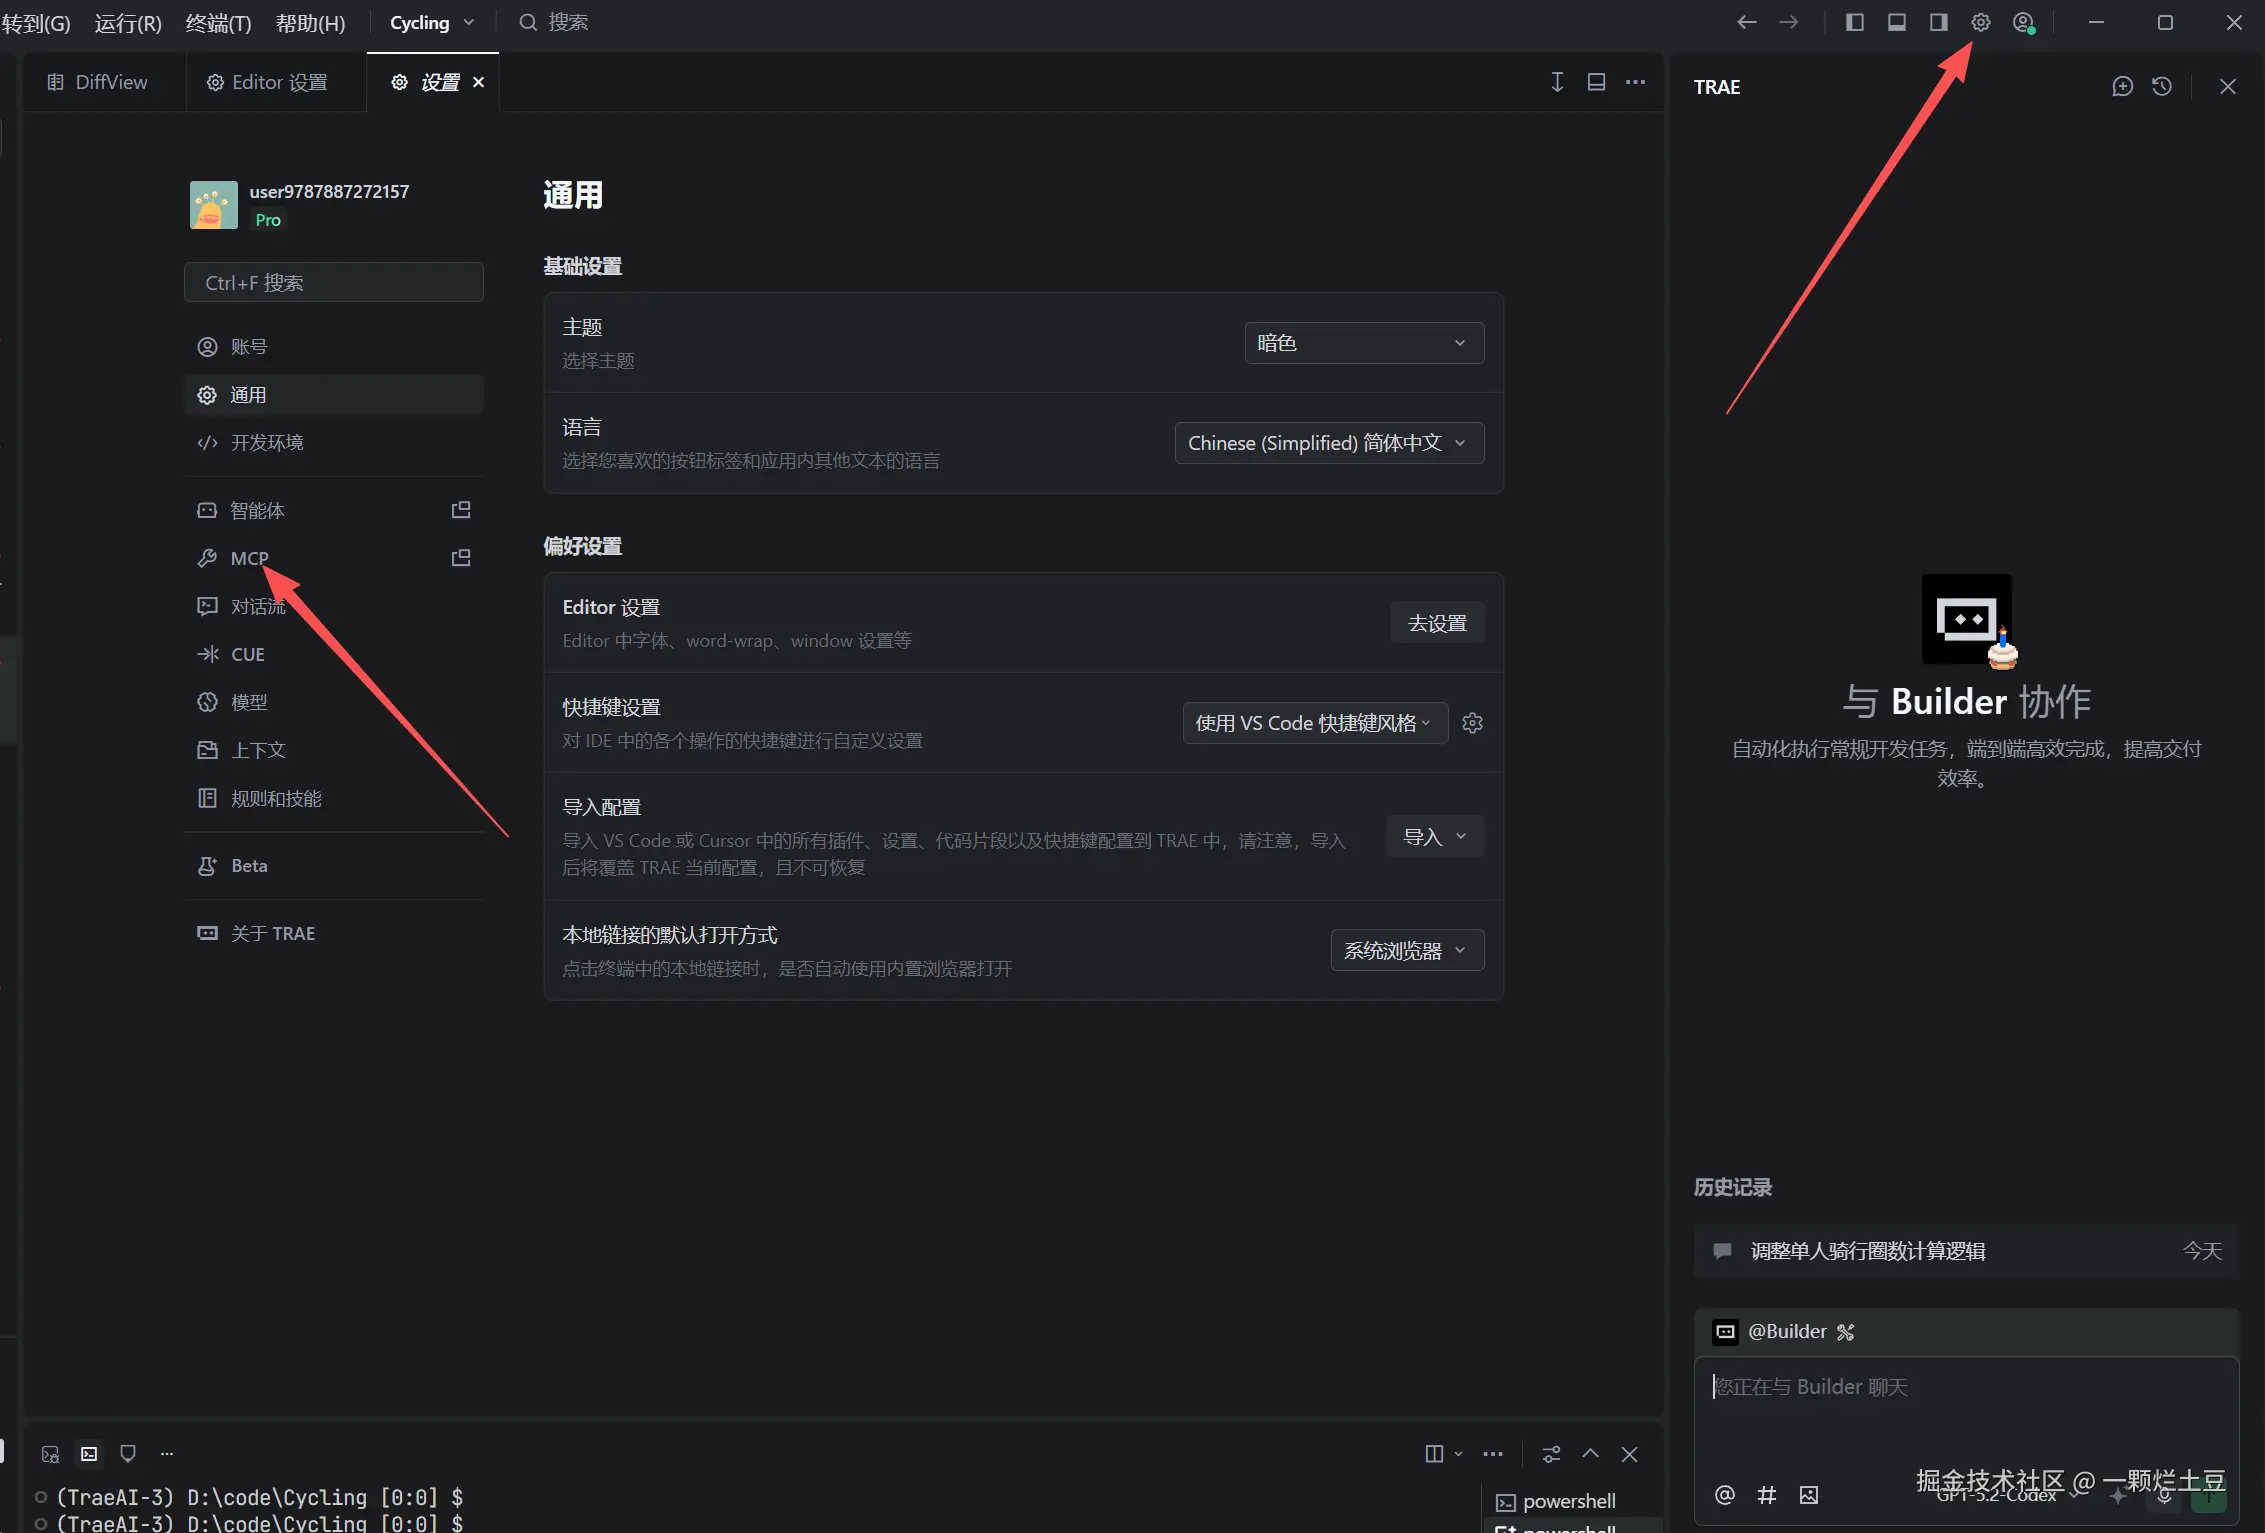This screenshot has width=2265, height=1533.
Task: Switch to the DiffView tab
Action: (98, 82)
